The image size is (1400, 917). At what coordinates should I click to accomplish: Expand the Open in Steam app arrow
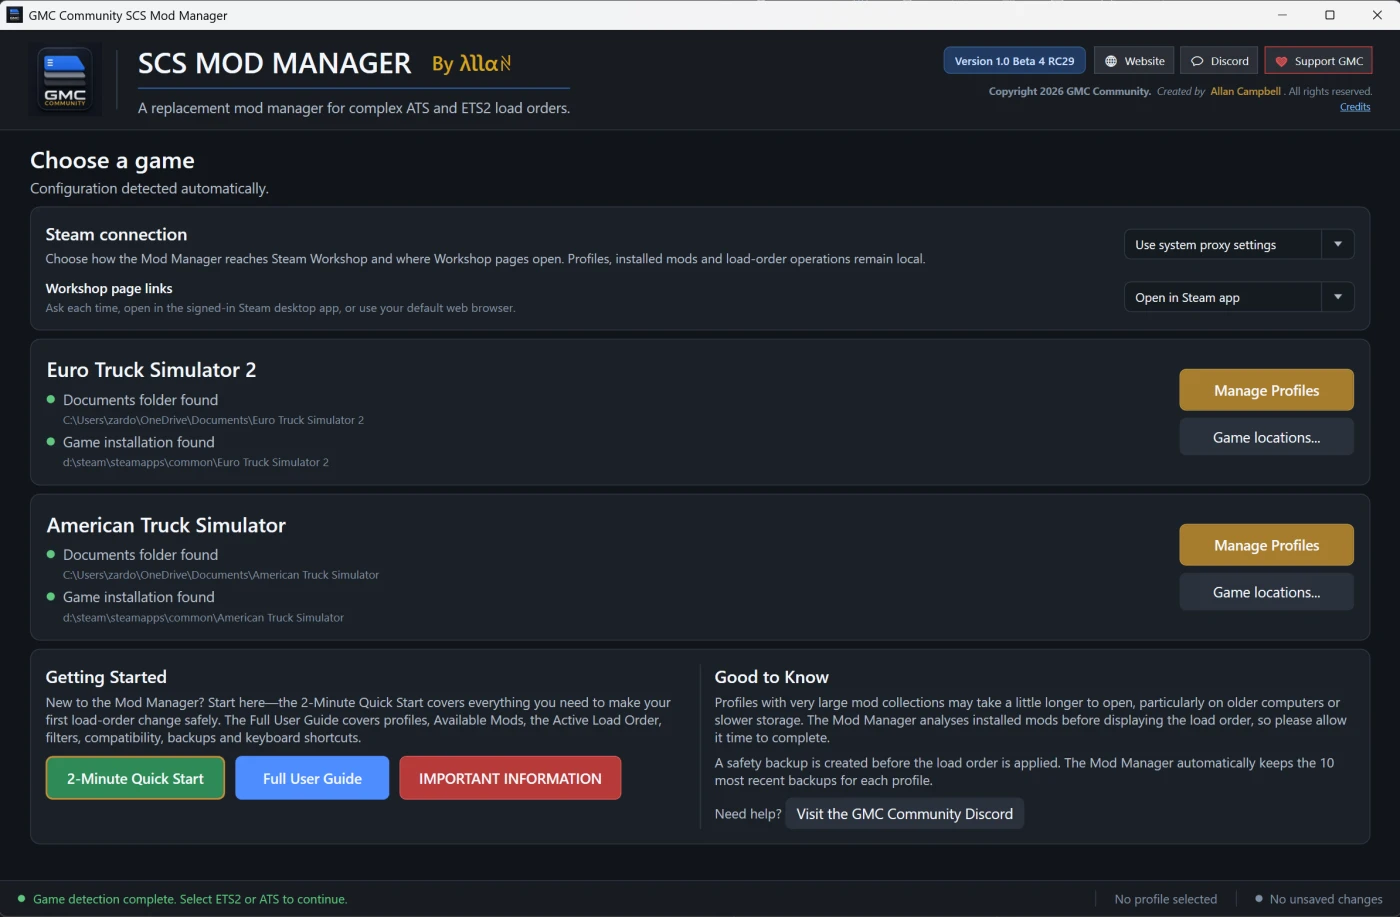click(x=1338, y=297)
